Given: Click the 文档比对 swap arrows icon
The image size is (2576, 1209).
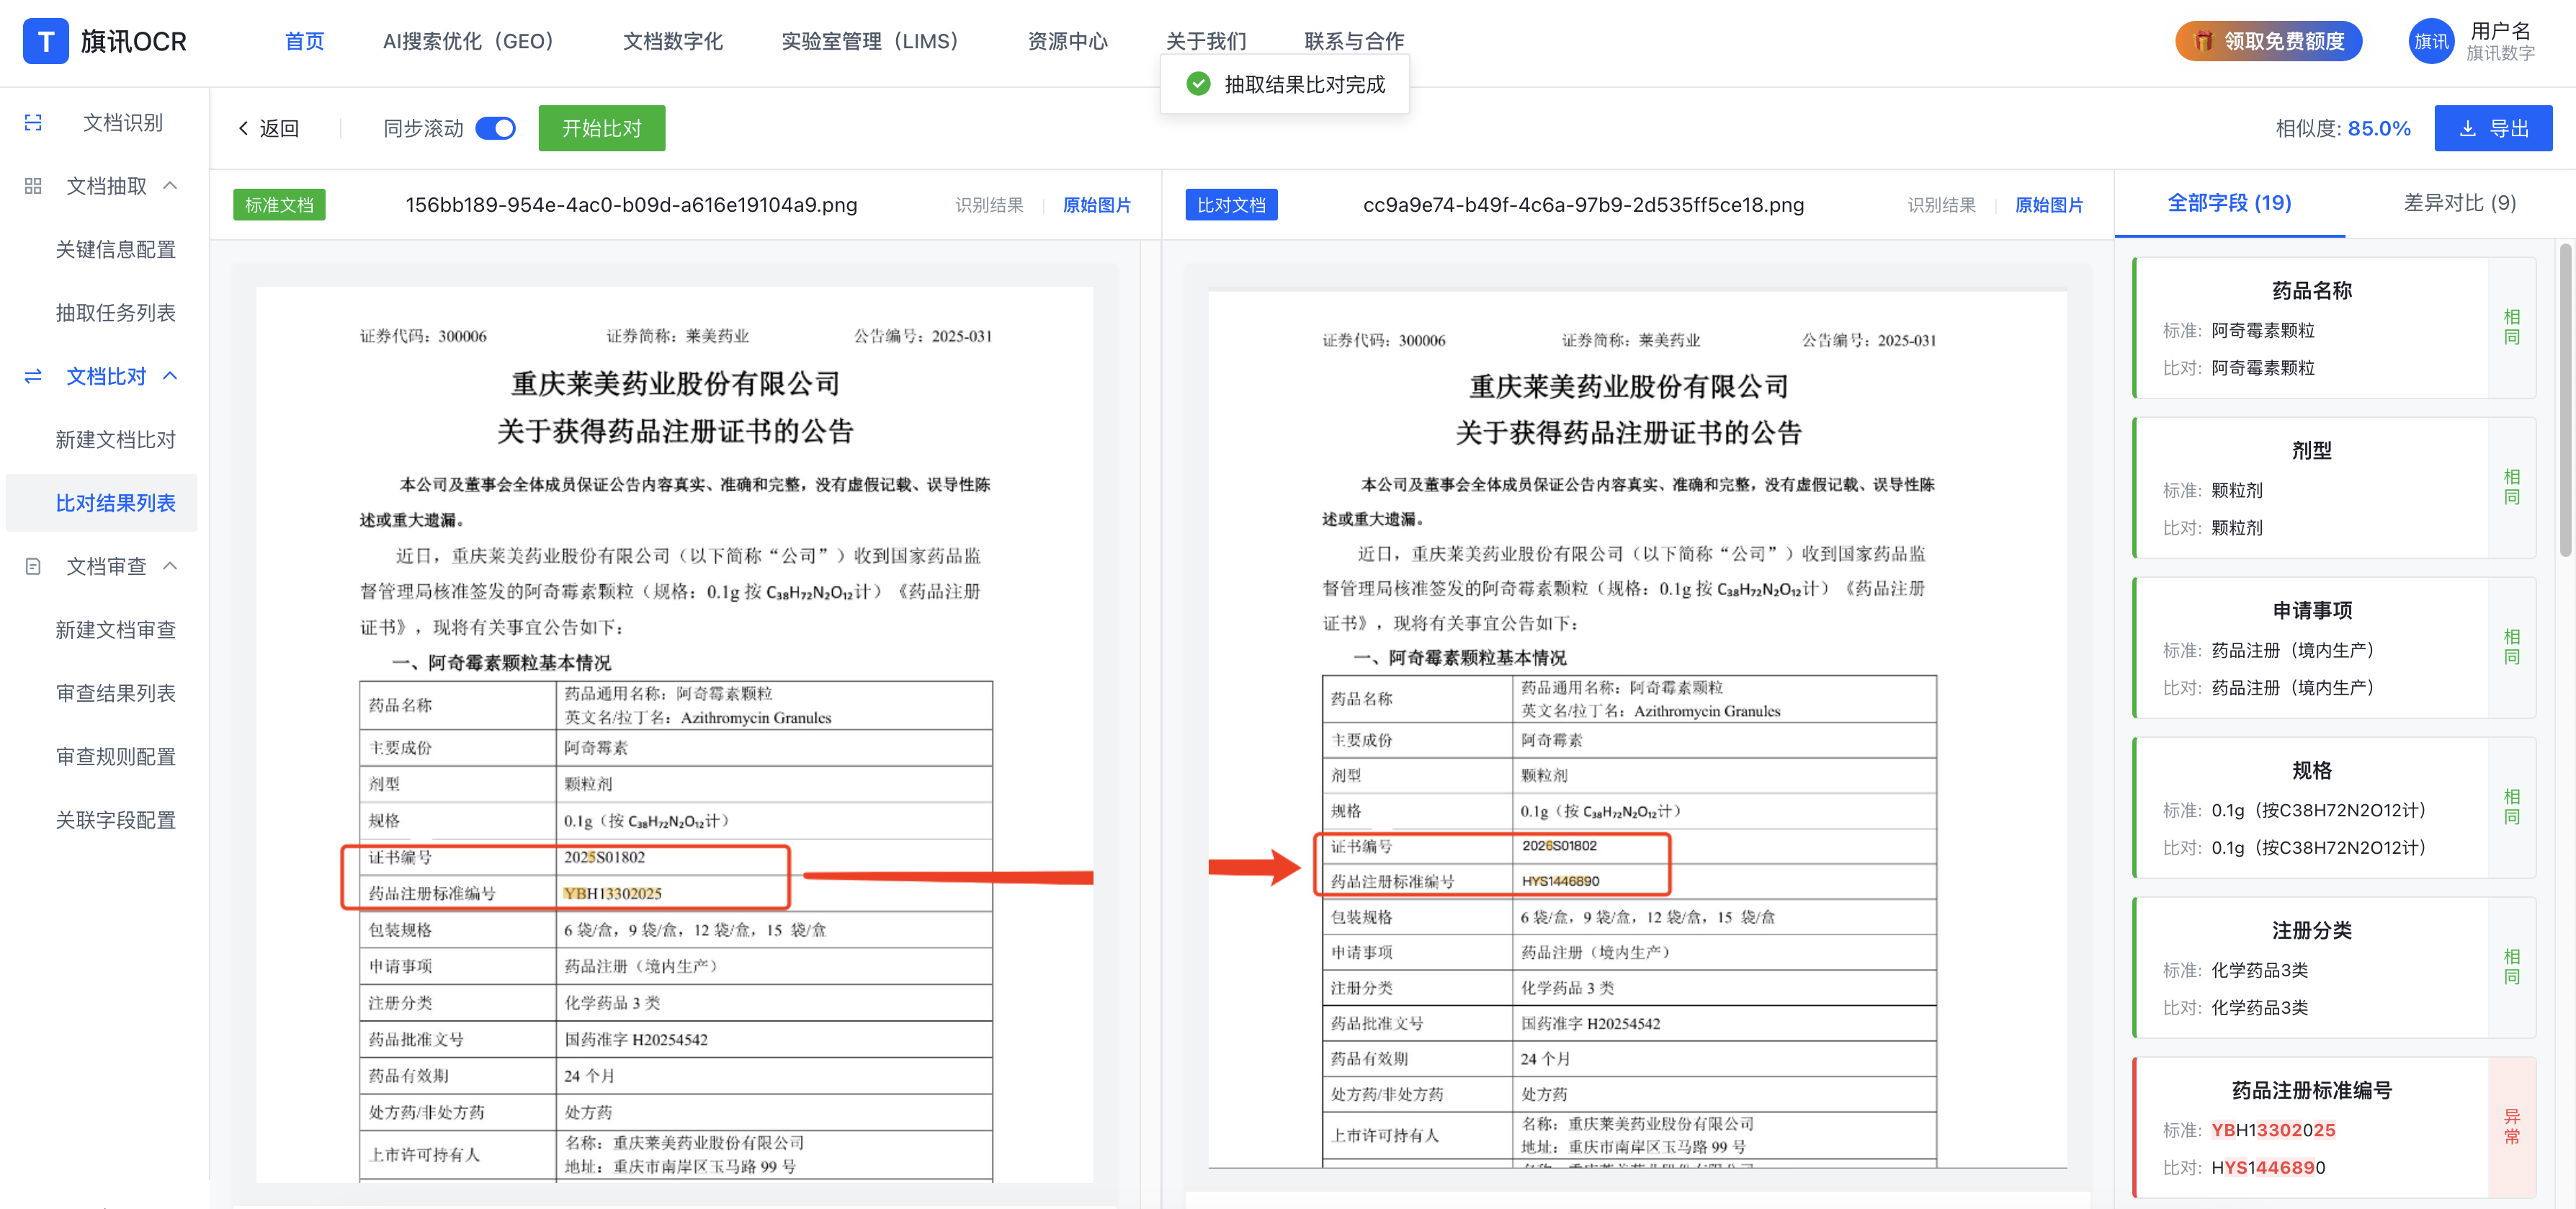Looking at the screenshot, I should pyautogui.click(x=33, y=376).
